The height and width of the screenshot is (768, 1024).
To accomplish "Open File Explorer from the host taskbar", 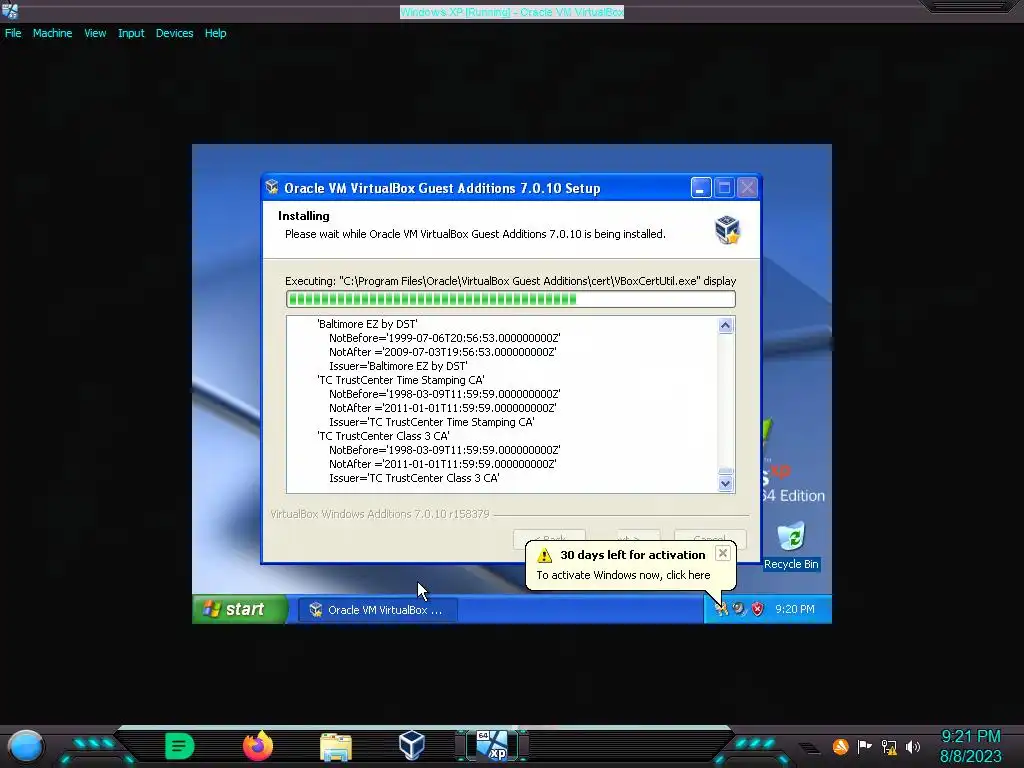I will click(336, 746).
